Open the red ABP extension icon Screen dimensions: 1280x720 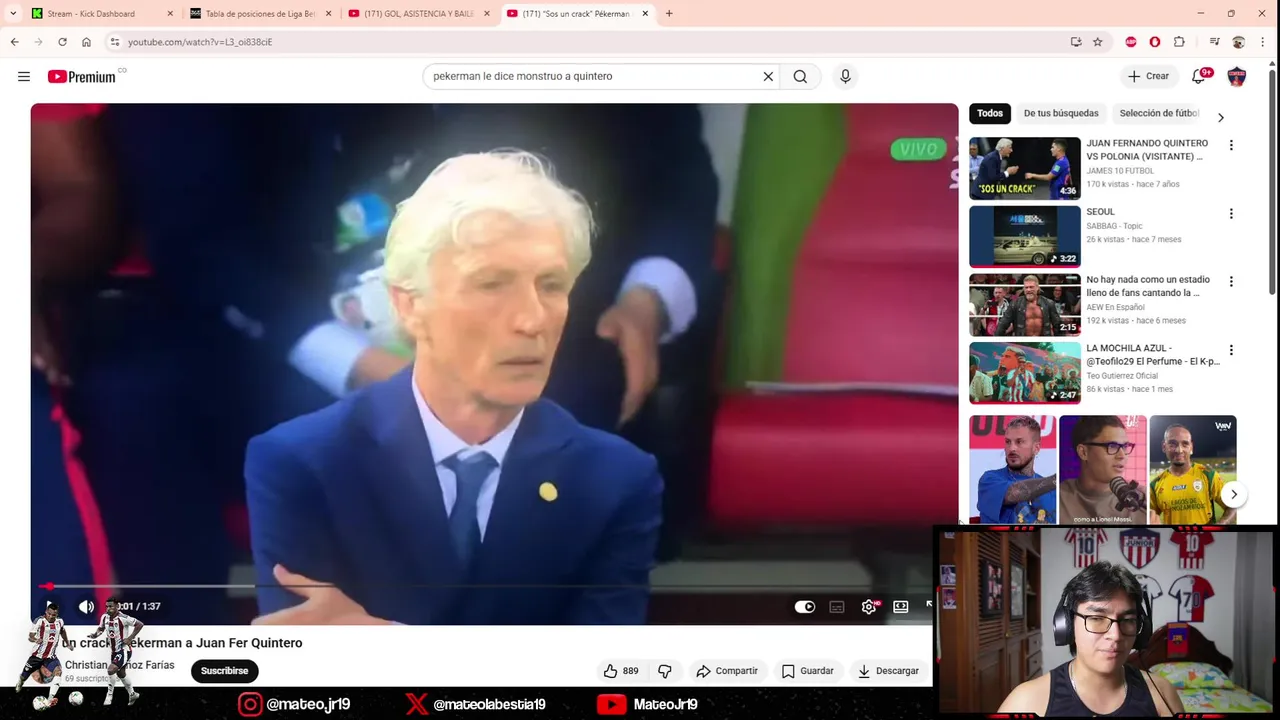1131,42
